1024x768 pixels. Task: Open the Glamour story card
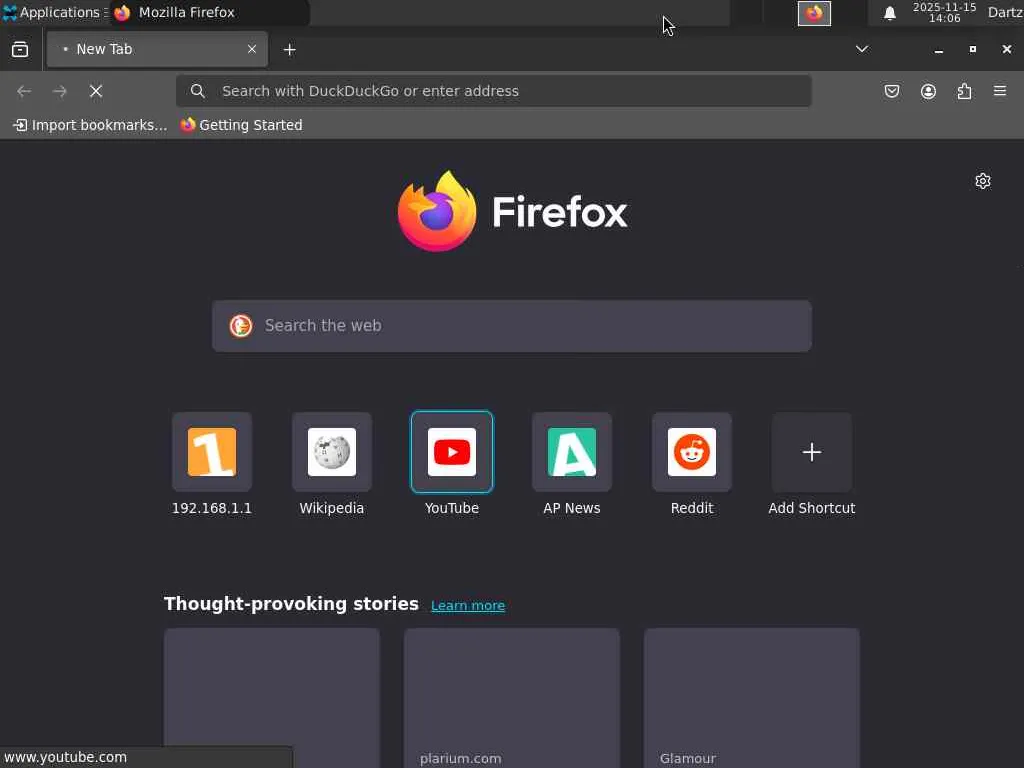click(x=752, y=698)
